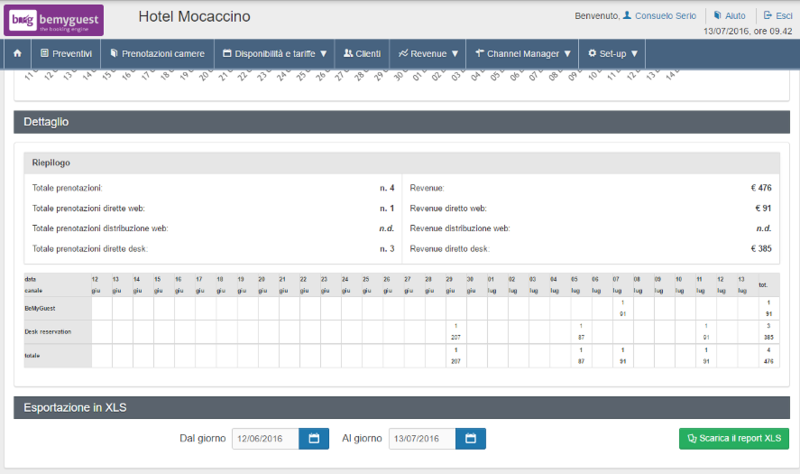Open calendar picker for Al giorno date
This screenshot has width=800, height=474.
click(470, 438)
